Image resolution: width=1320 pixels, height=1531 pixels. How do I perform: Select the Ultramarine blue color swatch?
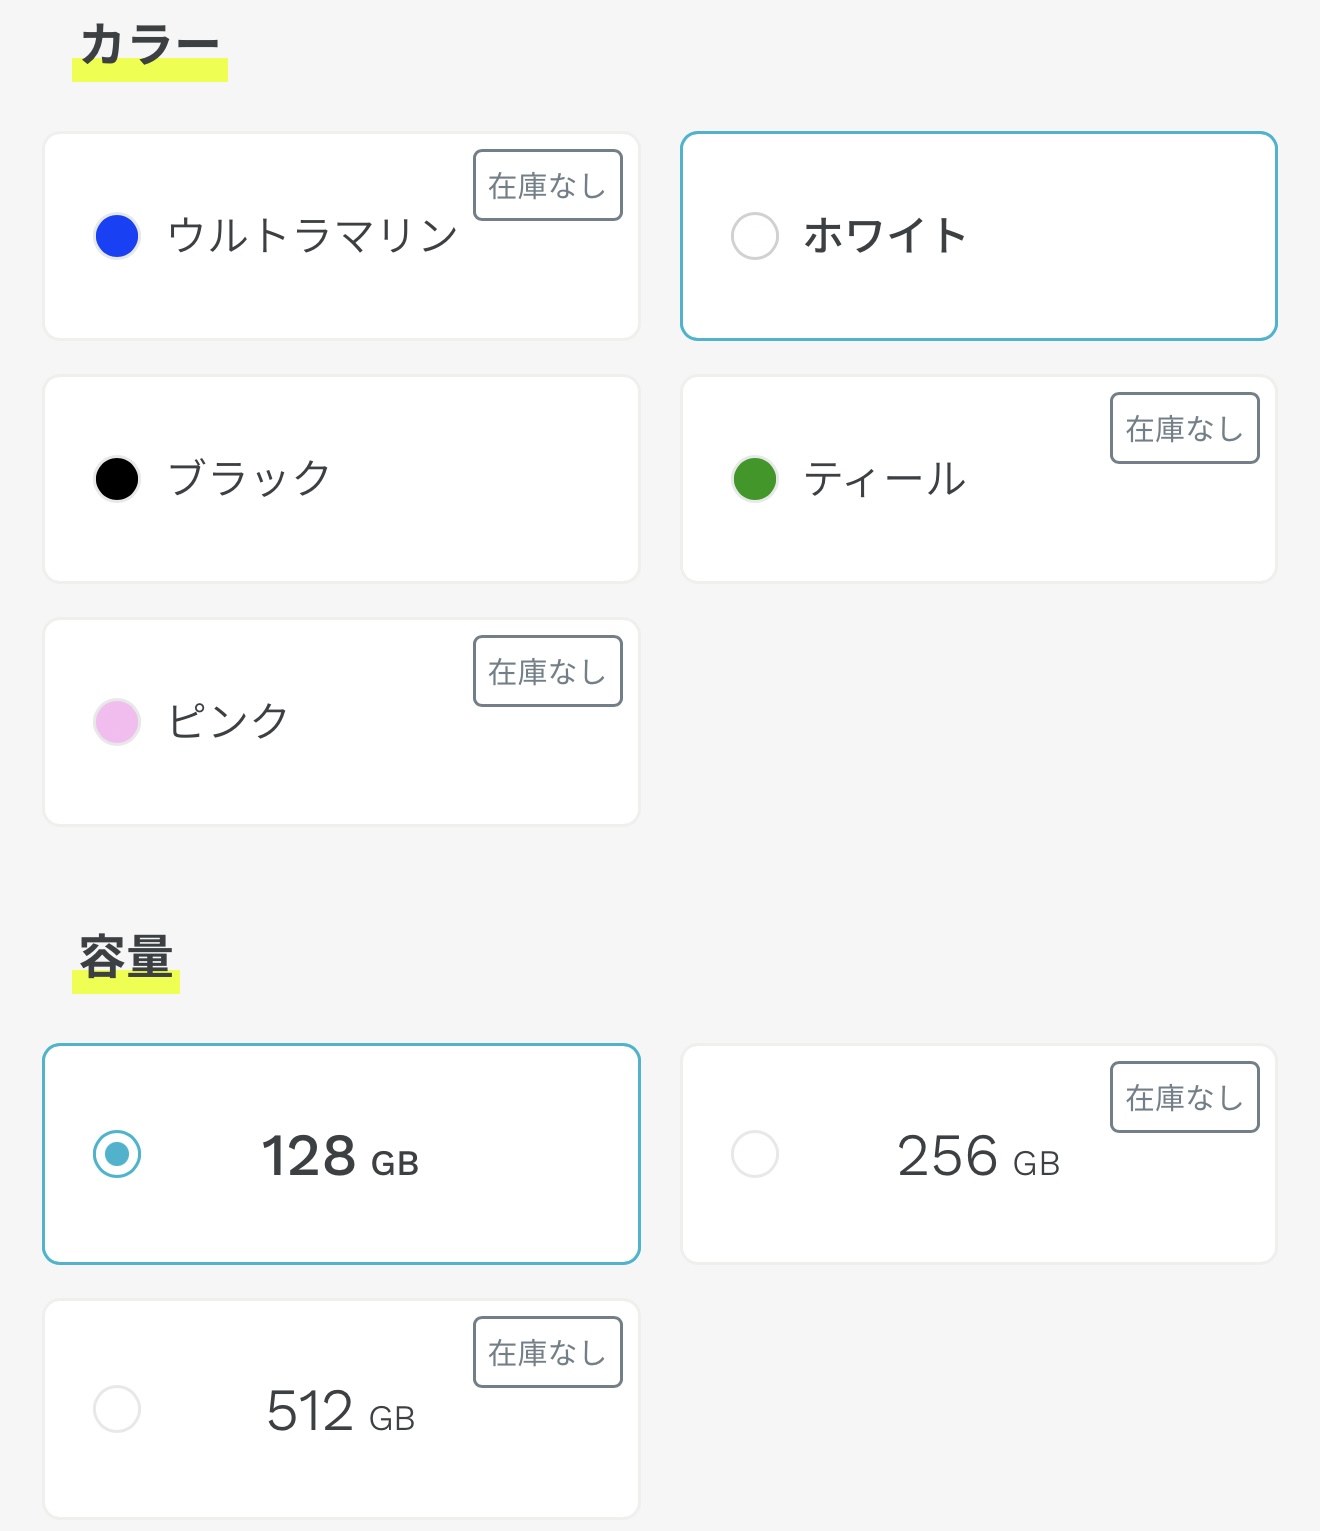coord(117,236)
